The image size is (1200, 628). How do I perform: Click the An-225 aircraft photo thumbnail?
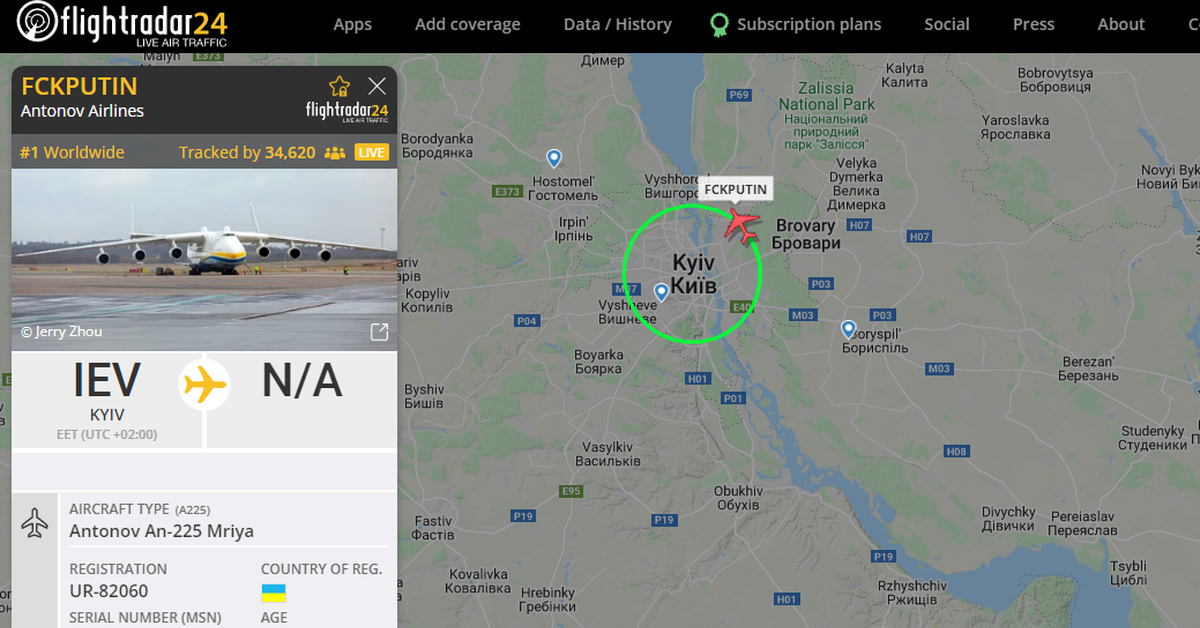[x=204, y=259]
